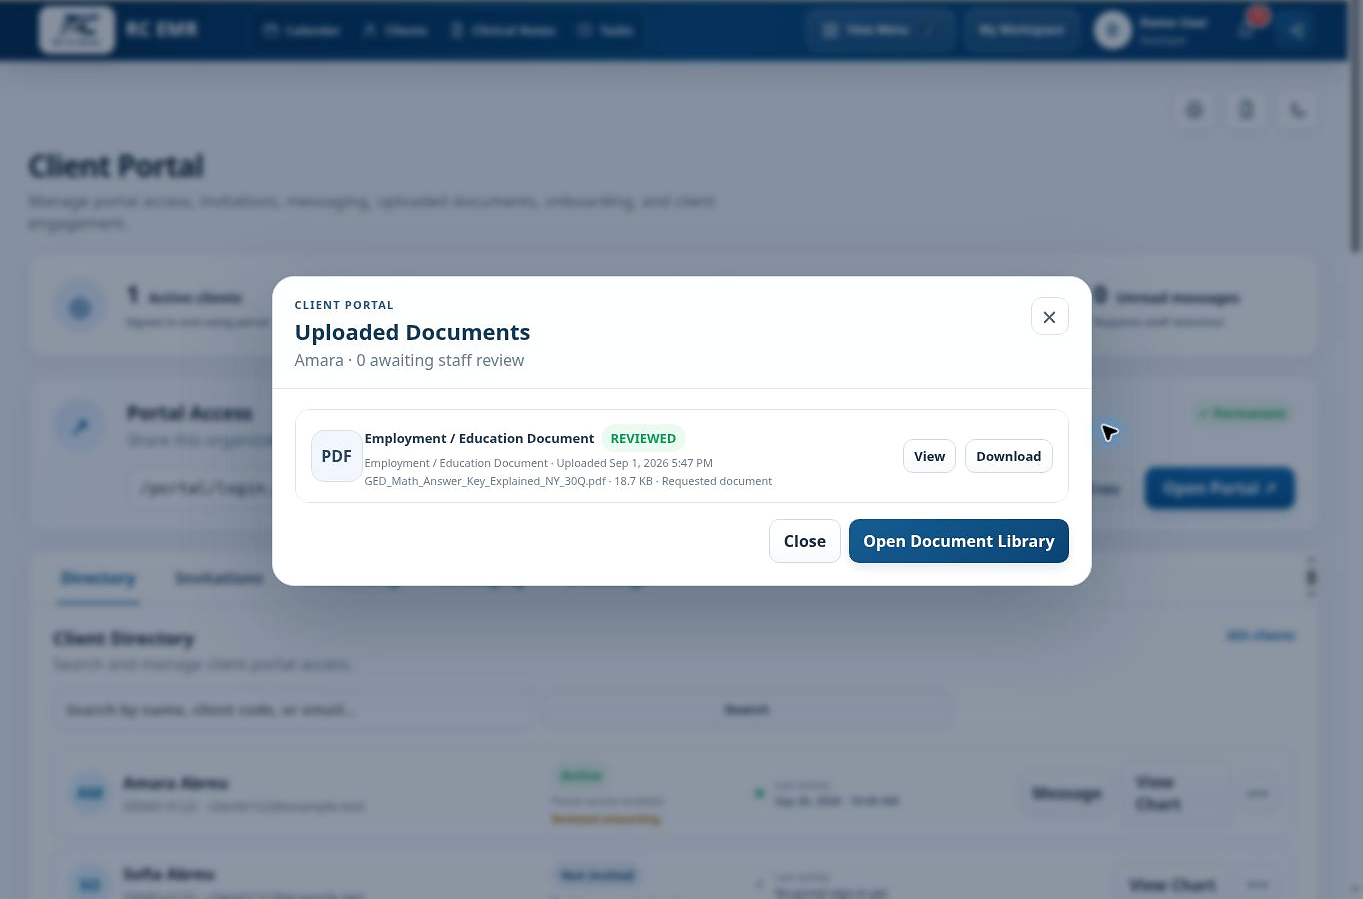The image size is (1363, 899).
Task: Open Clinical Notes in the top navigation
Action: click(503, 30)
